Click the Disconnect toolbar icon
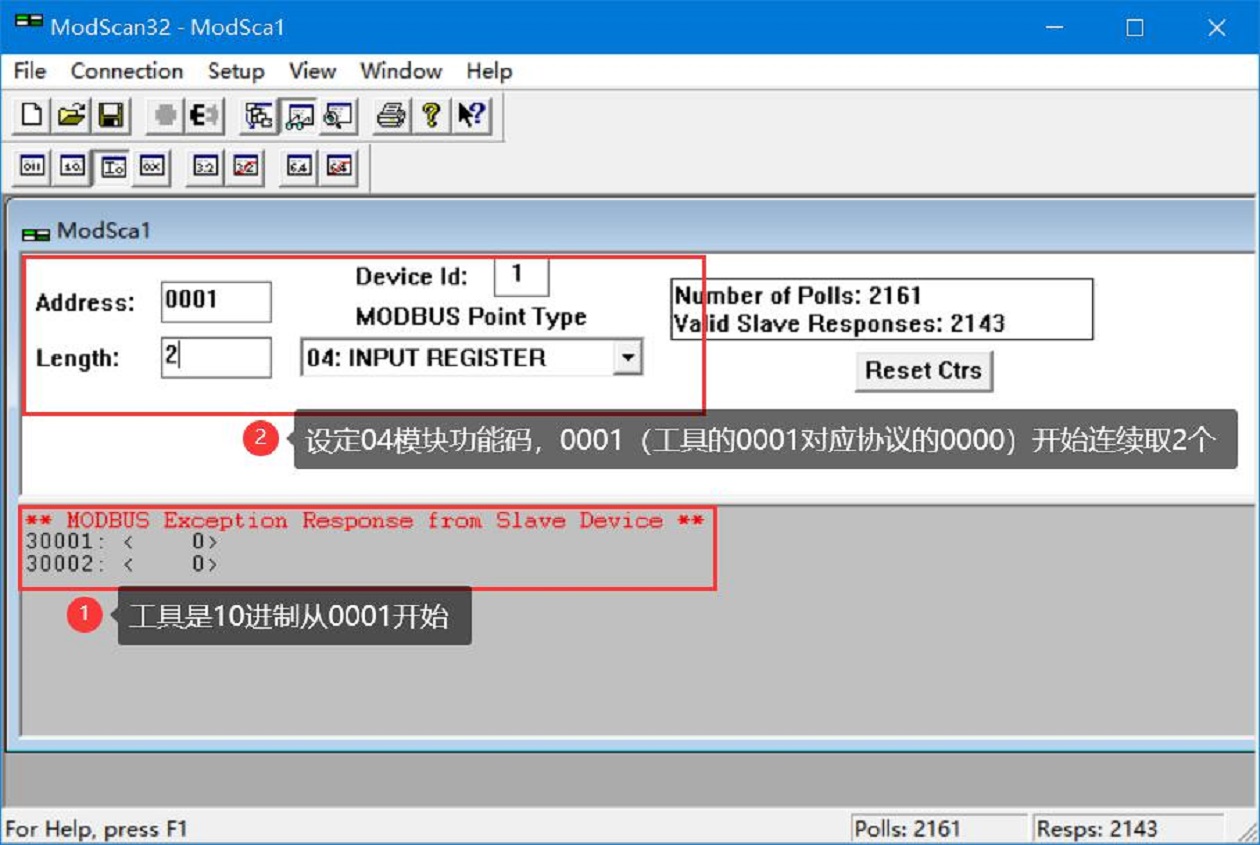This screenshot has width=1260, height=845. pyautogui.click(x=203, y=116)
